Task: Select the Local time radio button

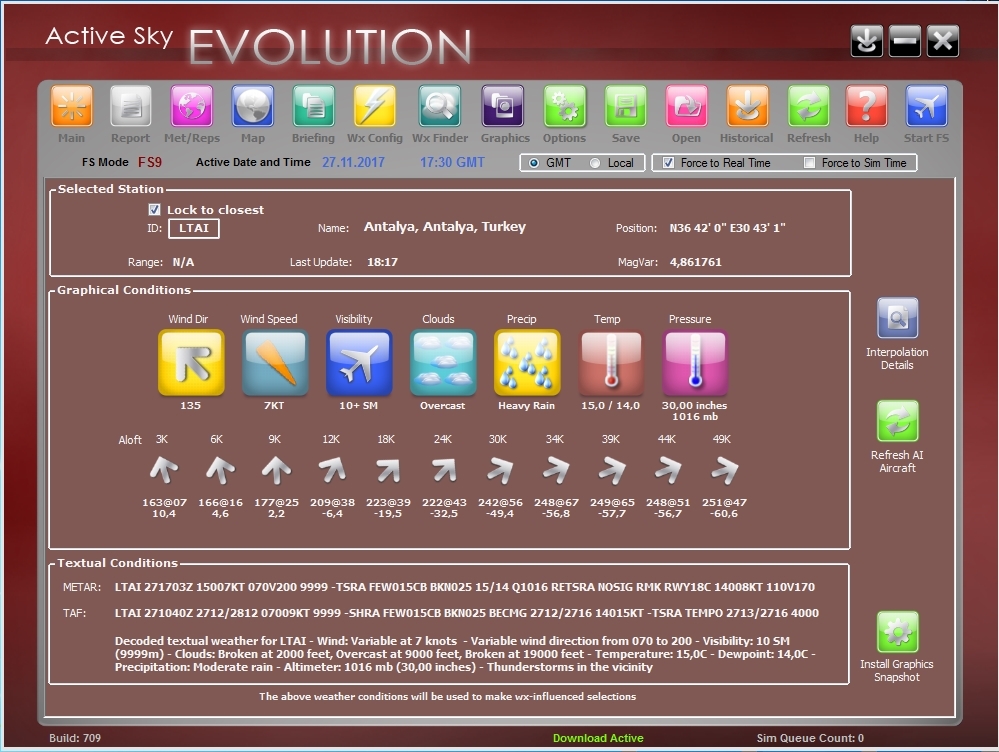Action: [x=595, y=163]
